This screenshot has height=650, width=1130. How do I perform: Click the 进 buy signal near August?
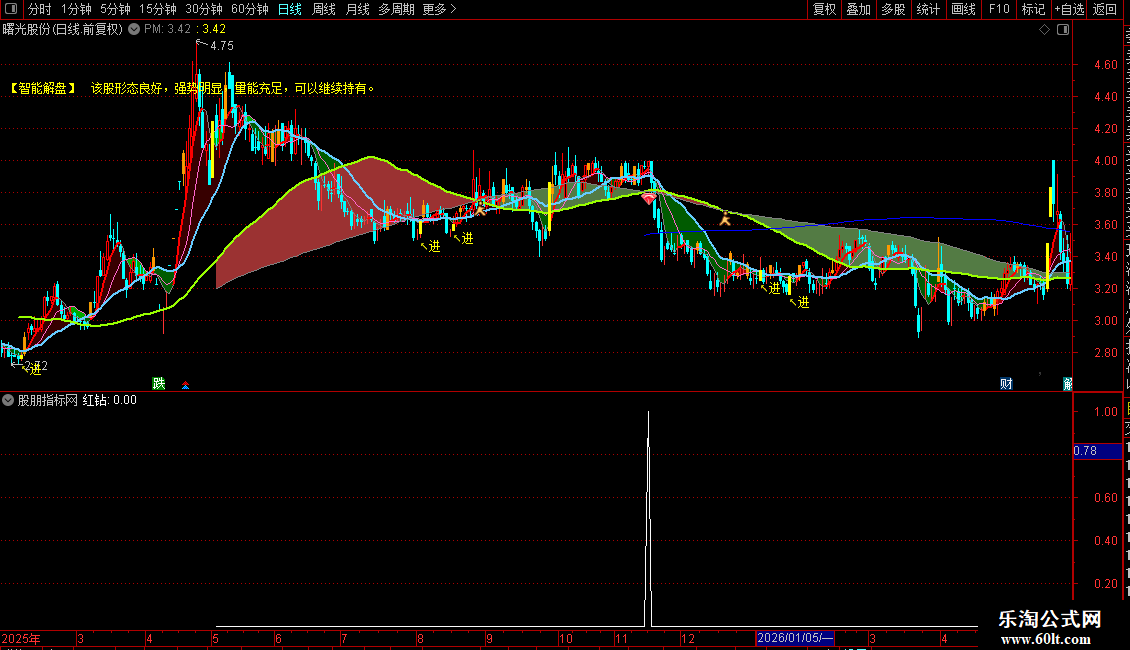[x=435, y=246]
